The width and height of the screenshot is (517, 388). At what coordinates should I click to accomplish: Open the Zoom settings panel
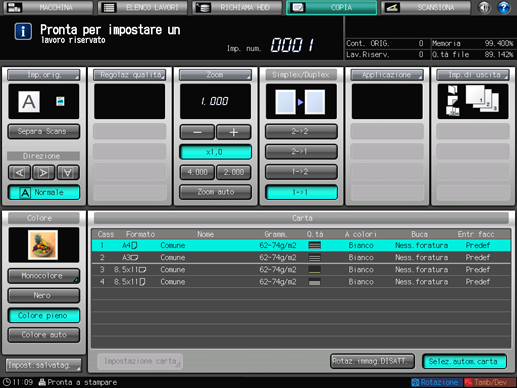(215, 75)
